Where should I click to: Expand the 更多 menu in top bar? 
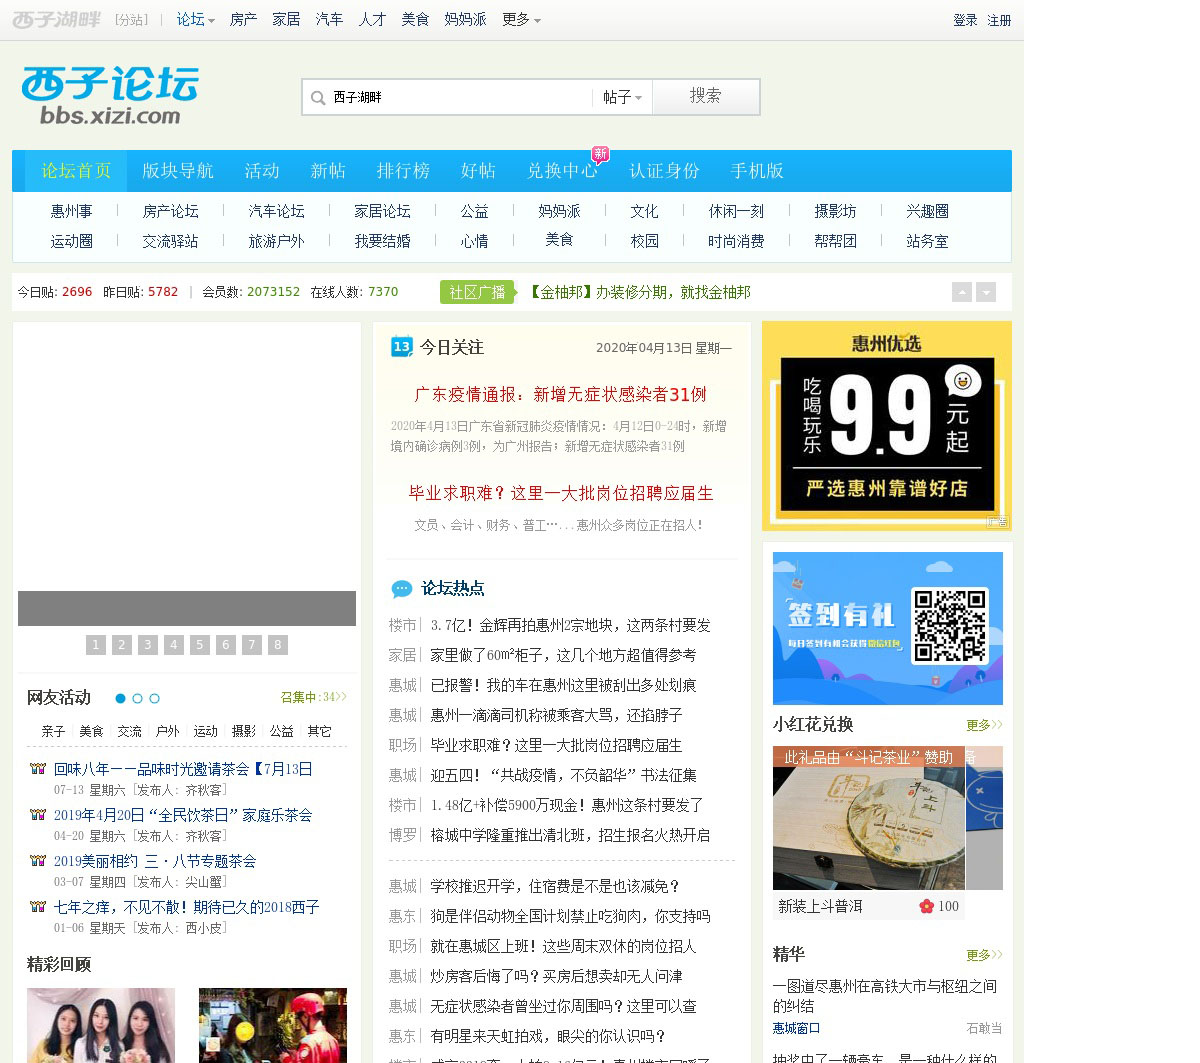[521, 19]
